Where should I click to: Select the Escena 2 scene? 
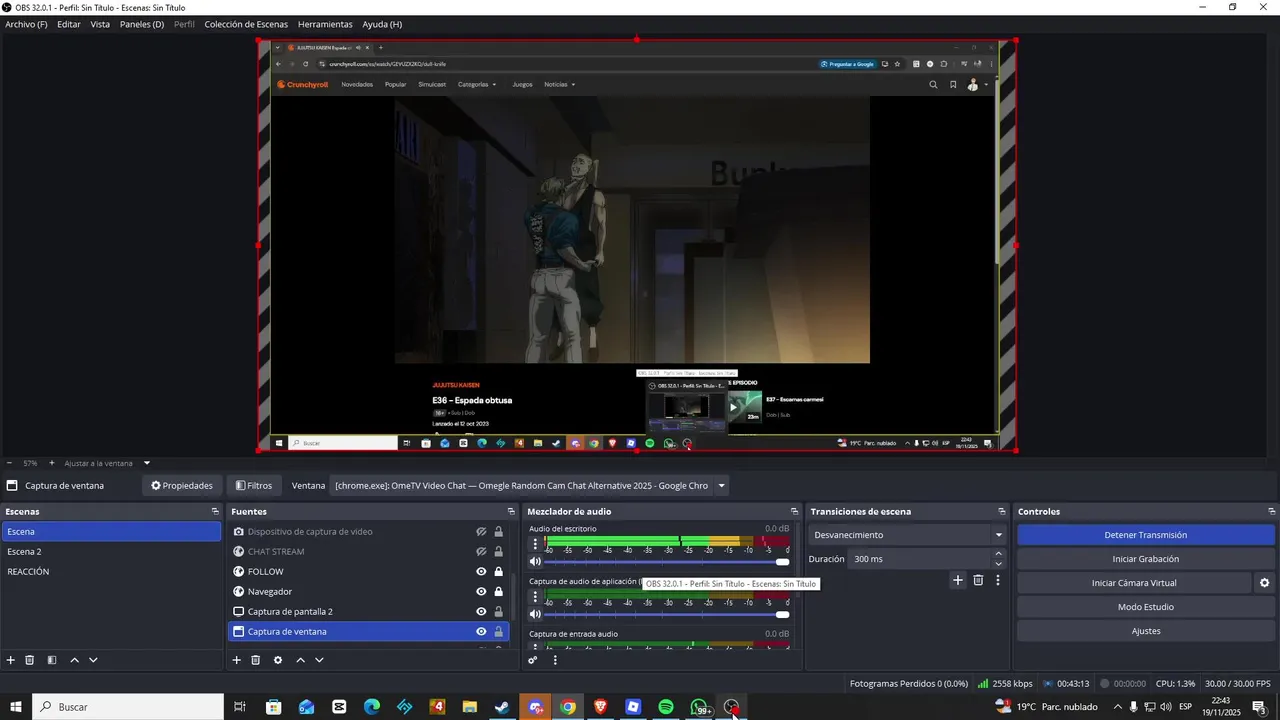(111, 552)
